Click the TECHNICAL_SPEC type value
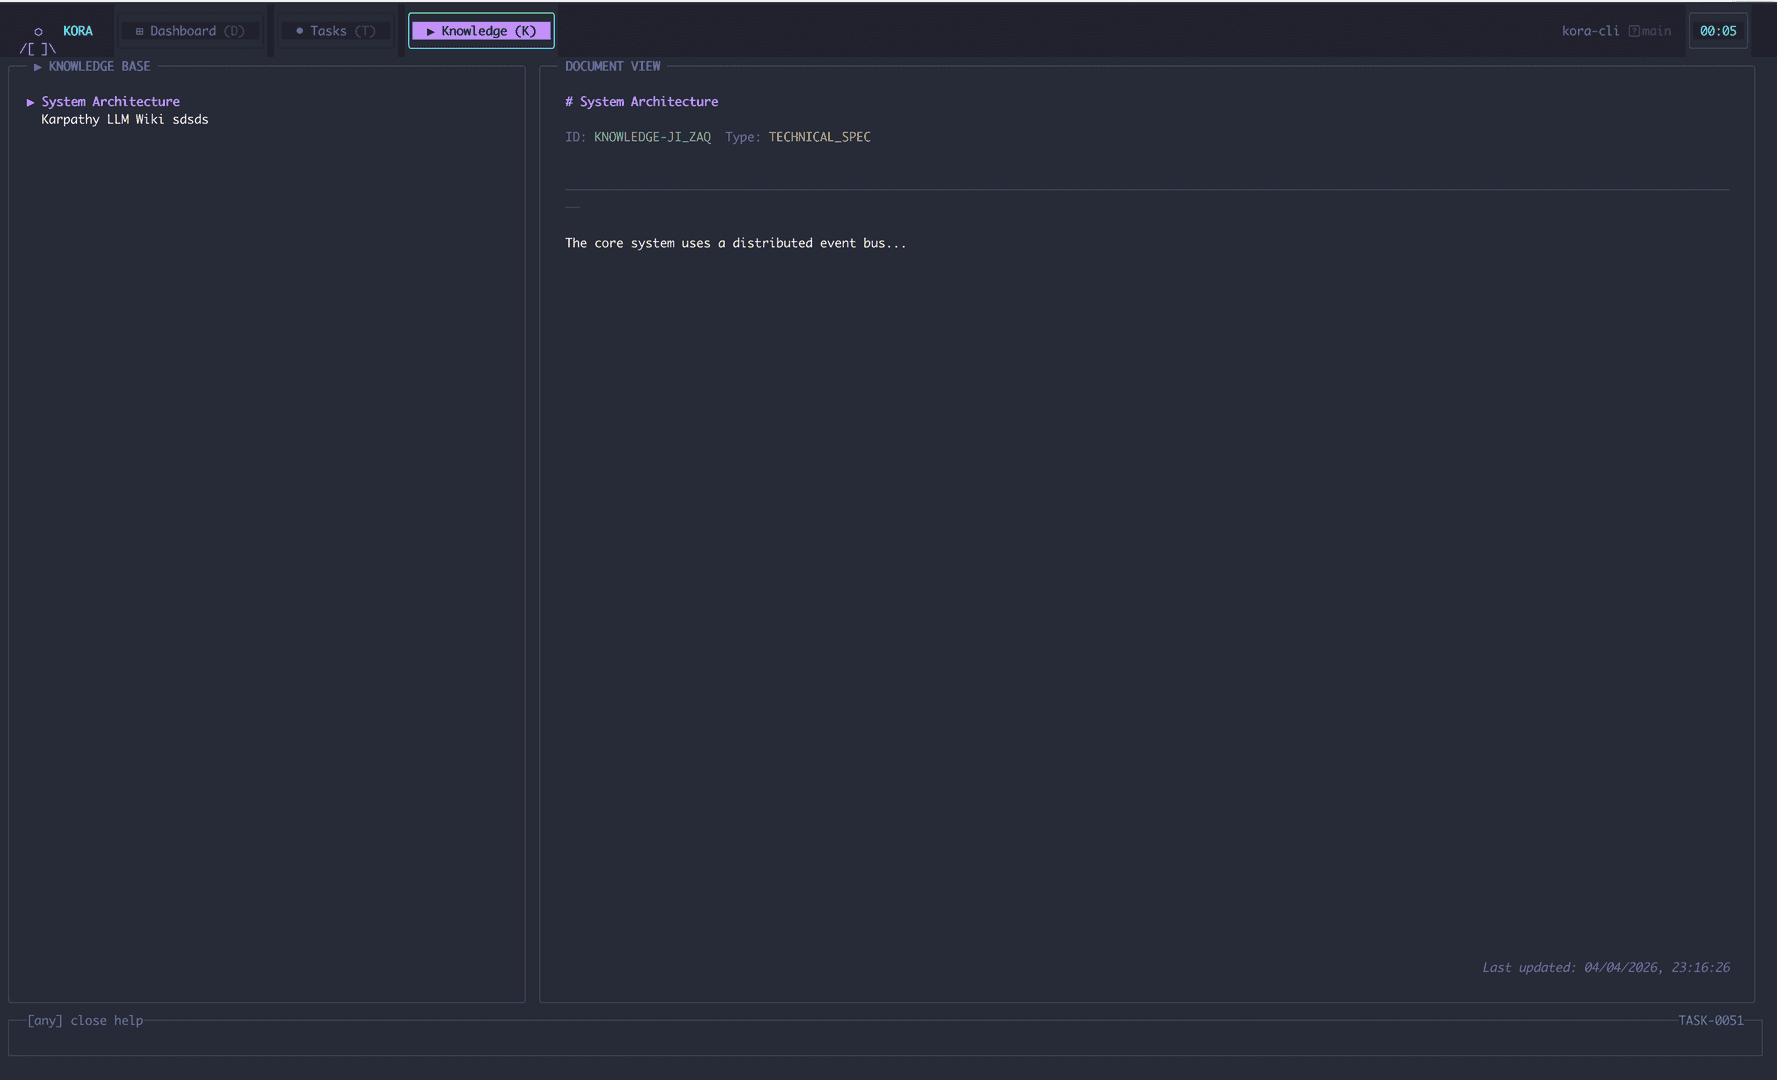Viewport: 1777px width, 1080px height. pyautogui.click(x=819, y=137)
